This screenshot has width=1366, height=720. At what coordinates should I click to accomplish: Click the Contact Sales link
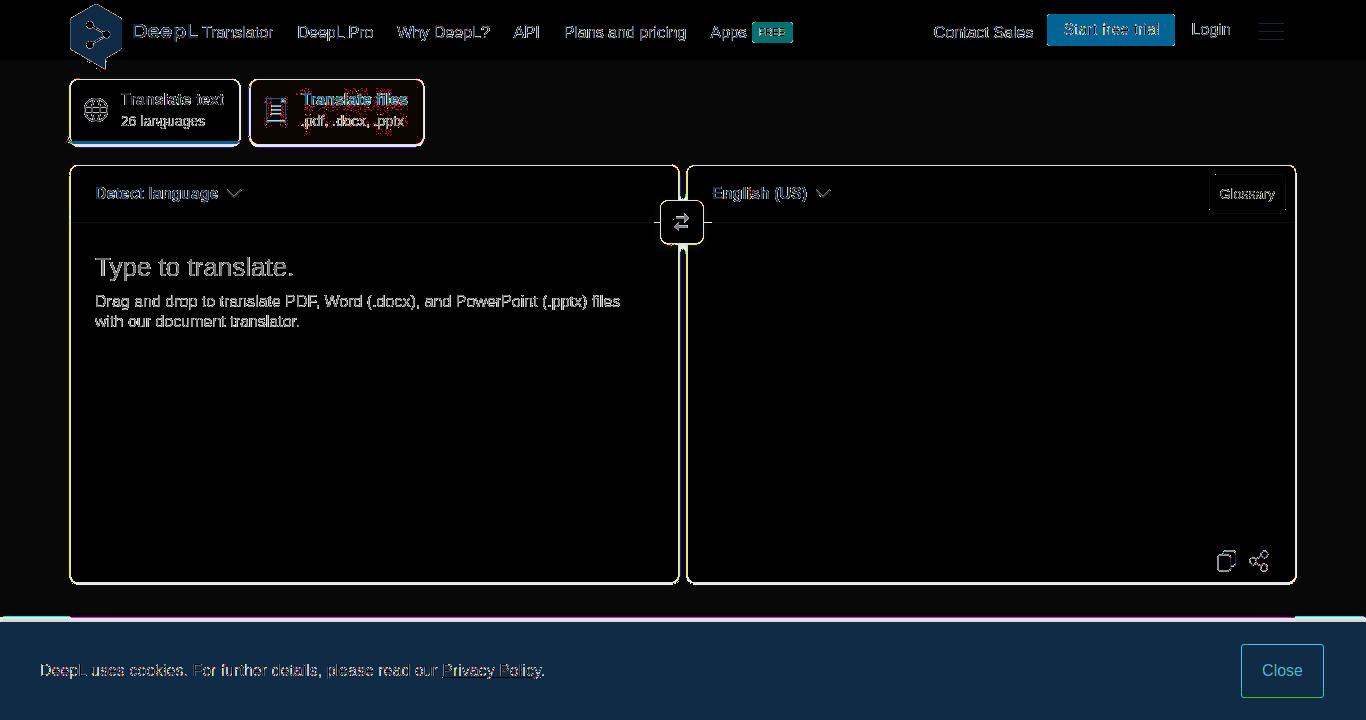983,32
